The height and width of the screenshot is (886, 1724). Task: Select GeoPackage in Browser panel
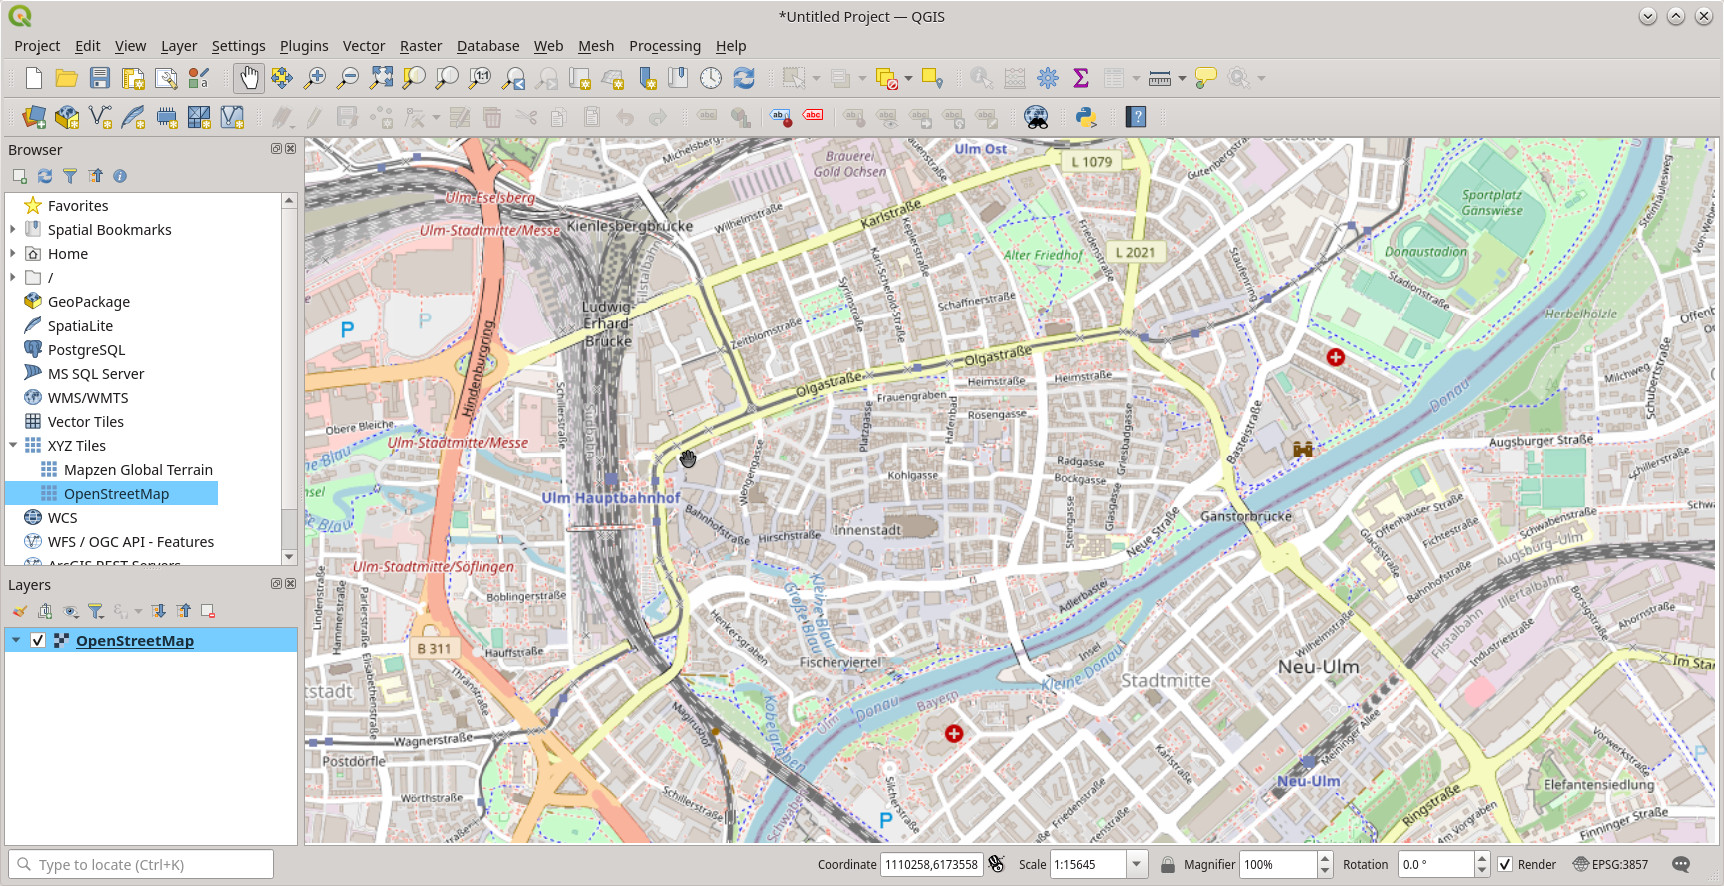[x=89, y=301]
